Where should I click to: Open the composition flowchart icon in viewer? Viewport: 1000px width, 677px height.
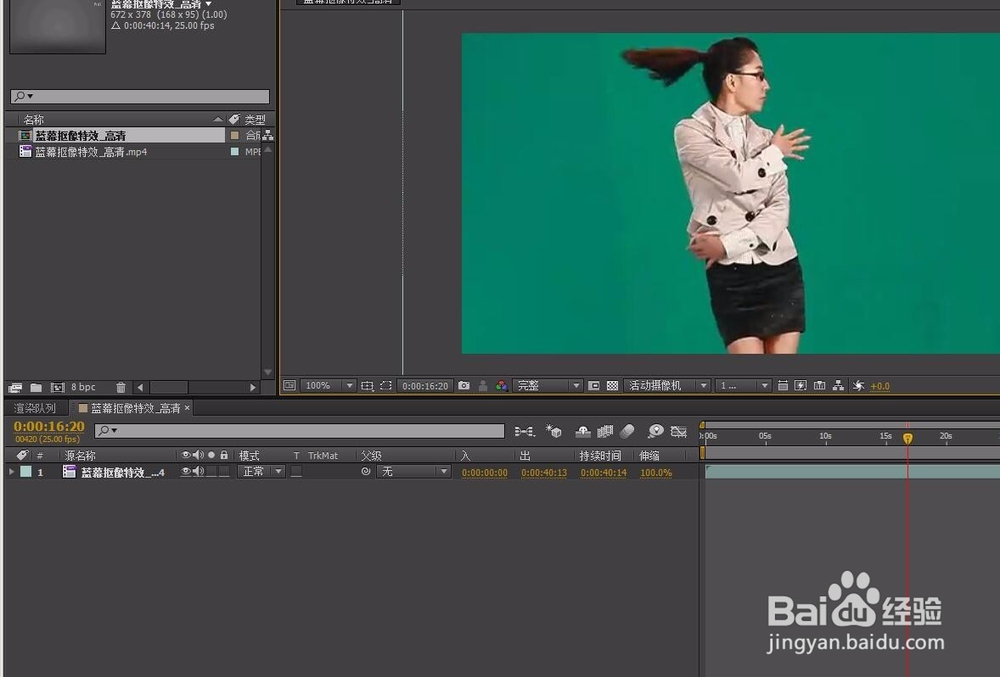point(838,386)
